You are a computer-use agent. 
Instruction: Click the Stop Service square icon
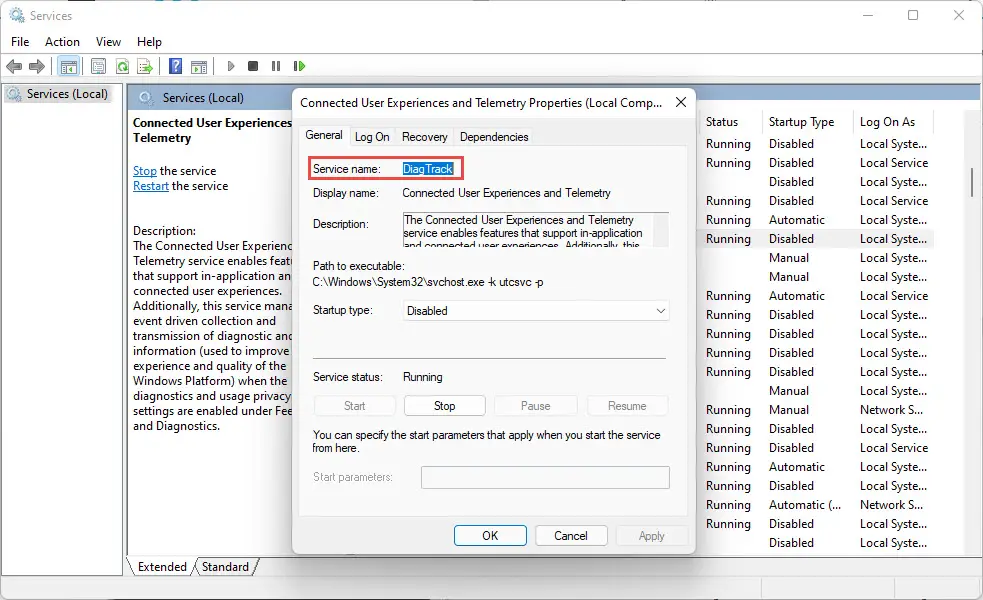253,66
